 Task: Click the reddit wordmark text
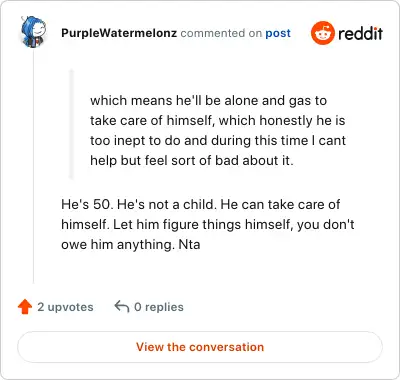tap(360, 33)
